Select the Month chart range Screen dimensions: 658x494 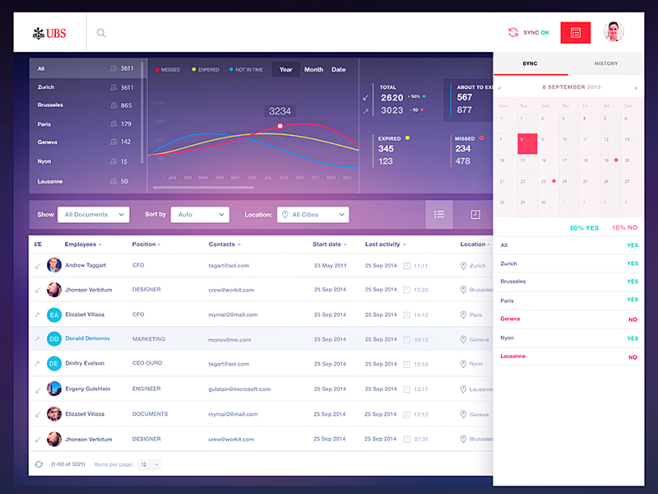coord(313,70)
